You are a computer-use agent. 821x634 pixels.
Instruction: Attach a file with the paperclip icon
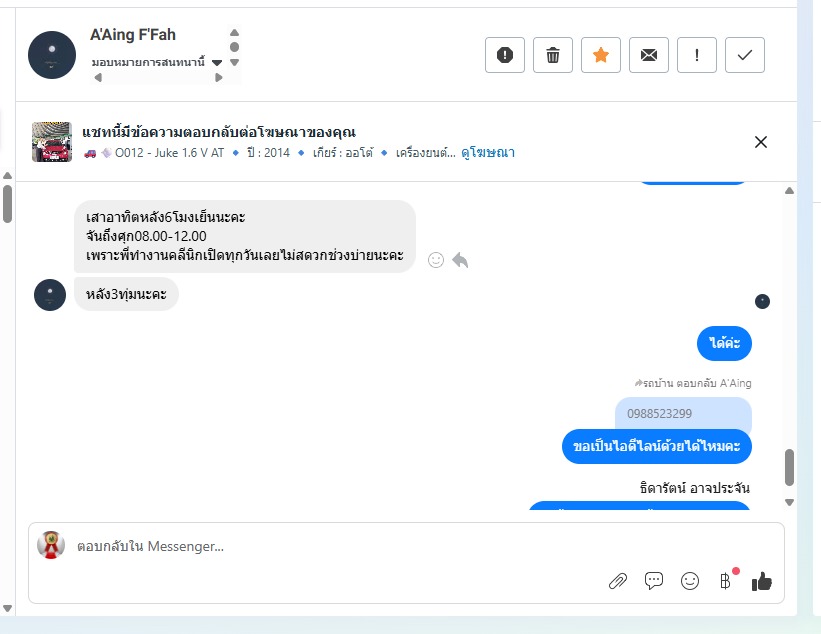click(x=618, y=581)
